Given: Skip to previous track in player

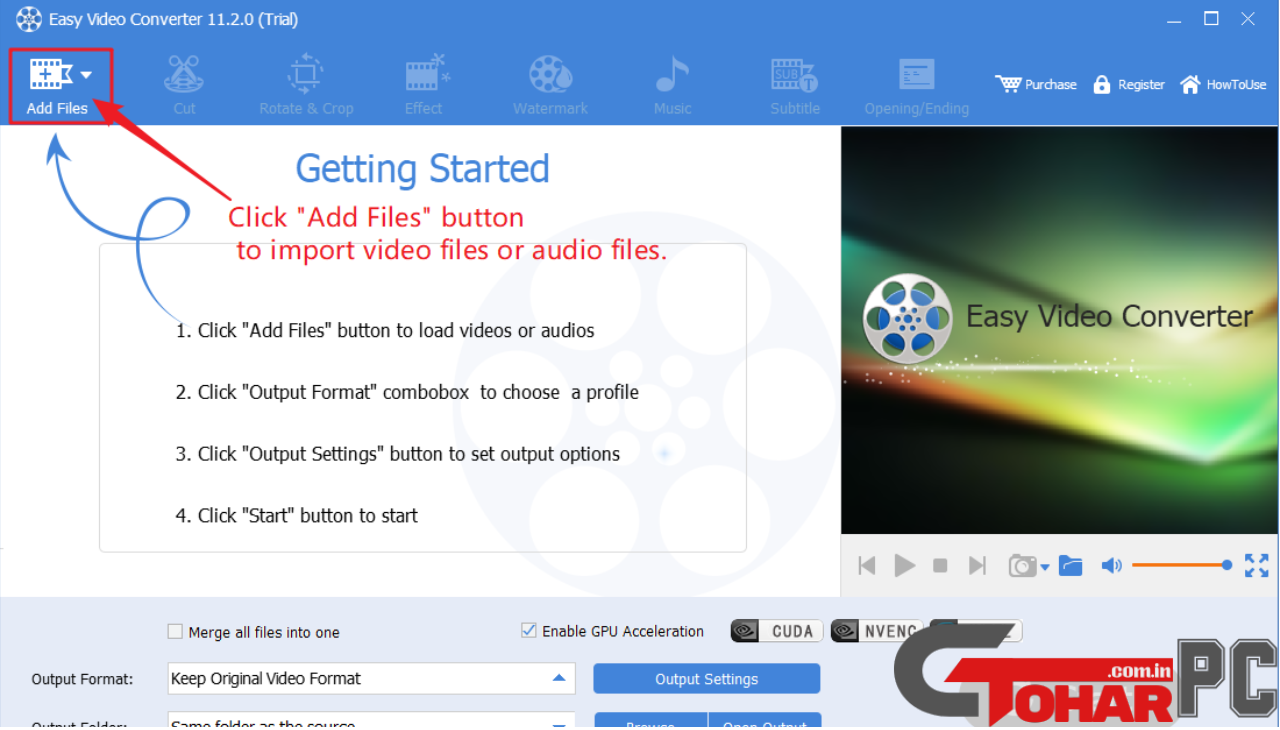Looking at the screenshot, I should 867,566.
